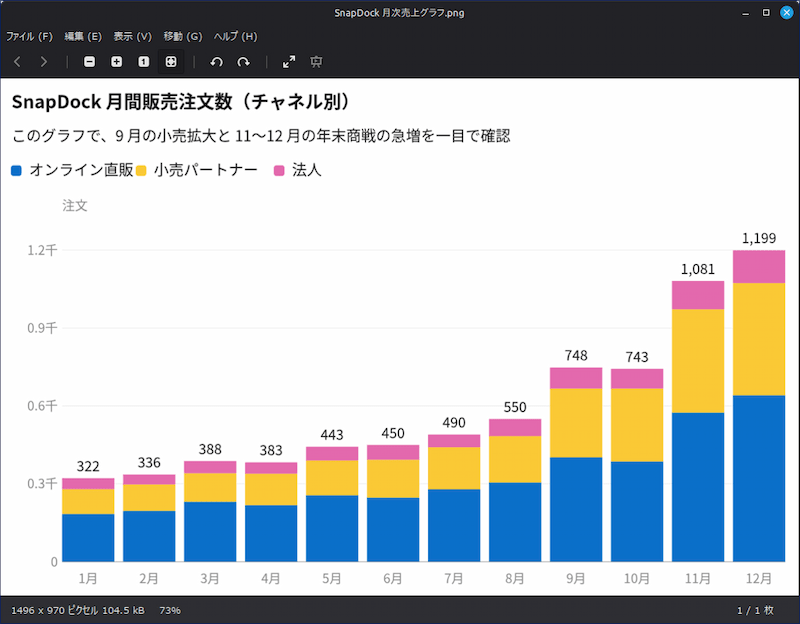Click the 1.2千 axis label
The height and width of the screenshot is (624, 800).
click(x=42, y=250)
